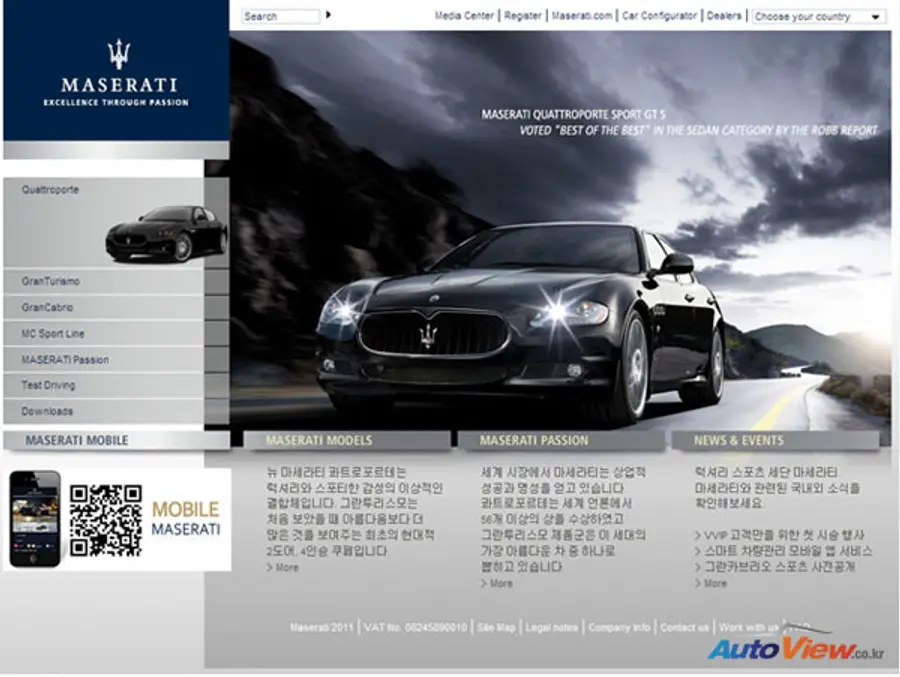Viewport: 900px width, 677px height.
Task: Open the Choose your country dropdown
Action: coord(818,17)
